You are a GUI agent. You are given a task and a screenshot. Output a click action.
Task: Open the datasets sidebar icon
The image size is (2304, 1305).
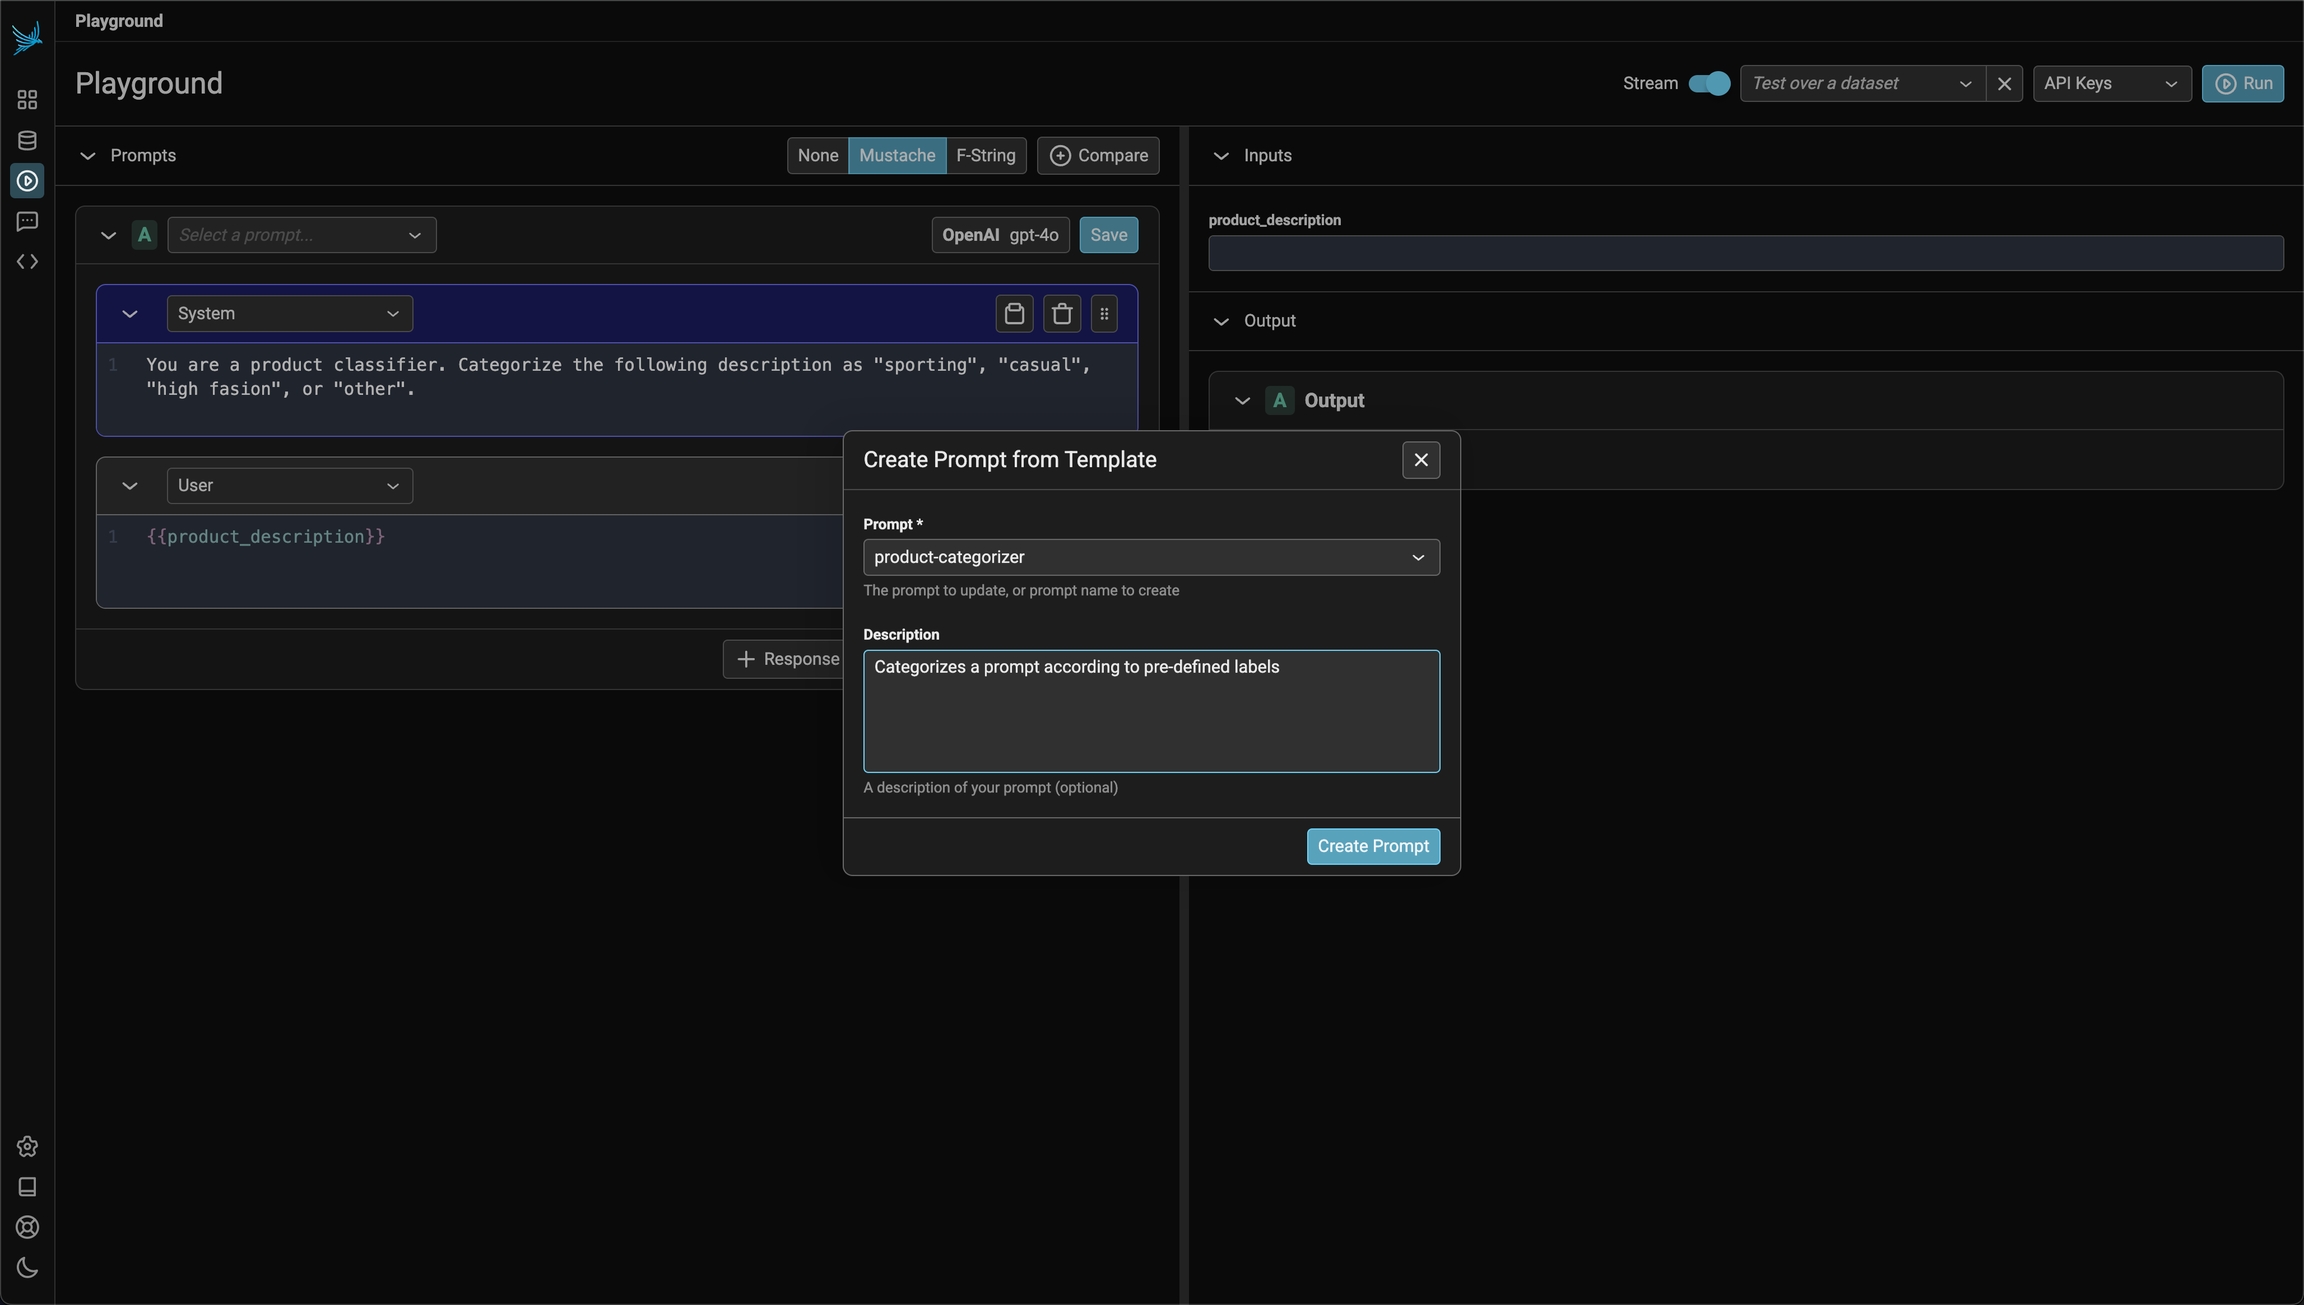27,140
